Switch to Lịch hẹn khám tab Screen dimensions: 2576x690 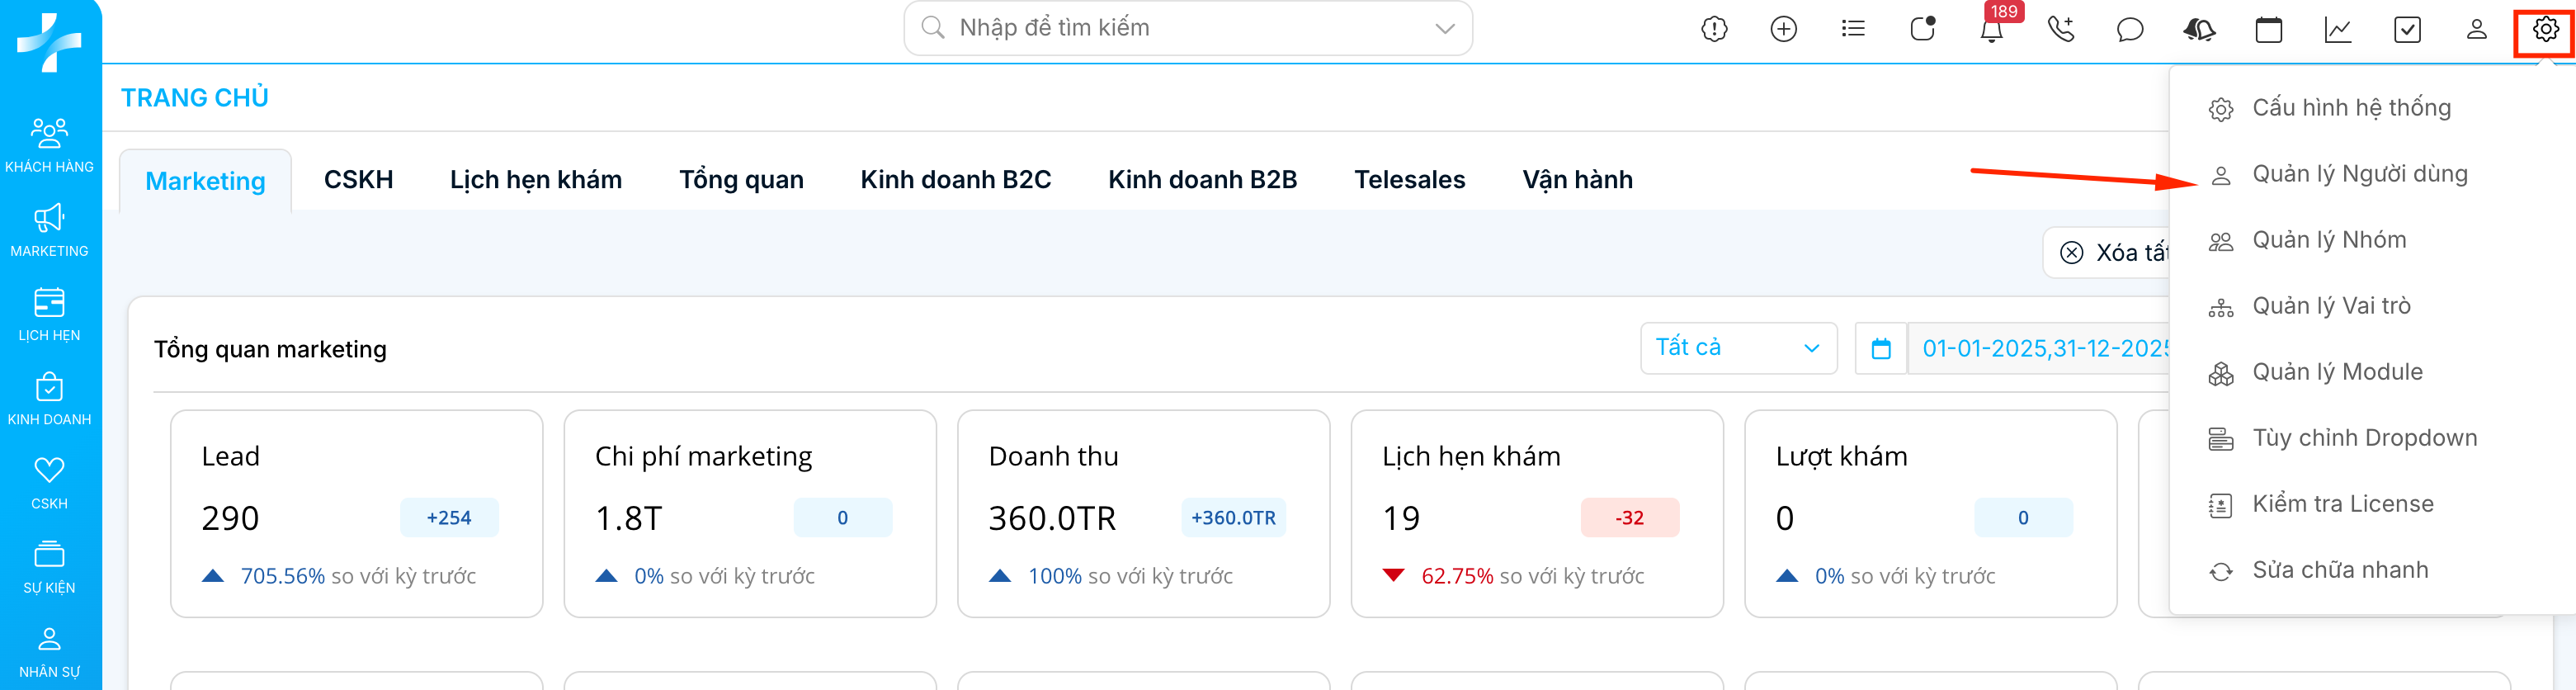pyautogui.click(x=535, y=180)
